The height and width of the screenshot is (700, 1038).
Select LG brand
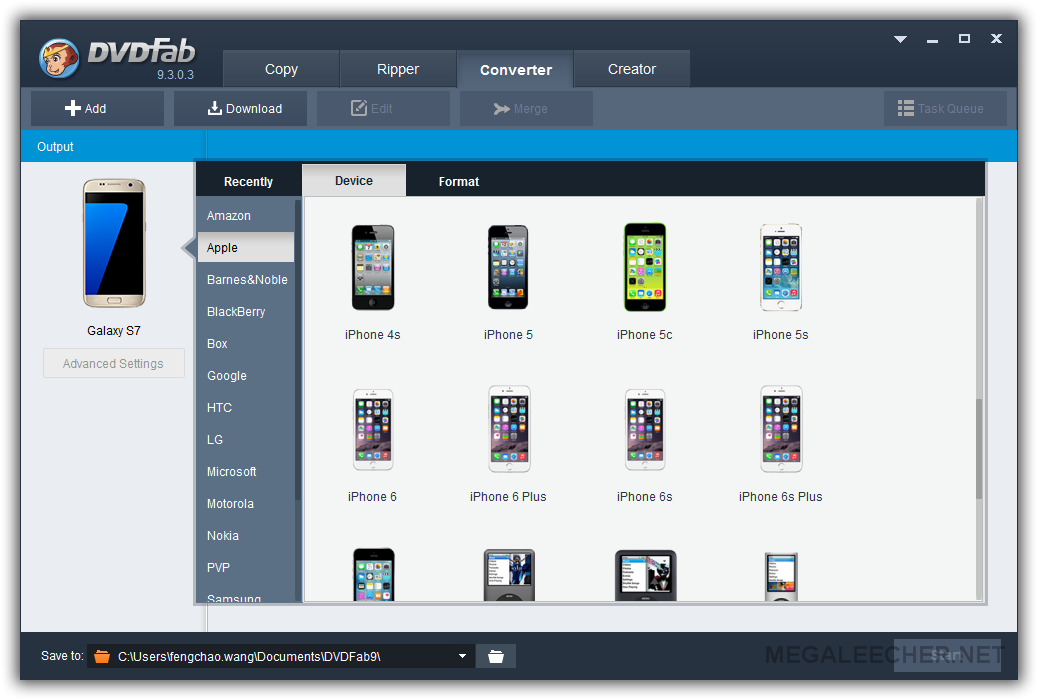point(246,440)
